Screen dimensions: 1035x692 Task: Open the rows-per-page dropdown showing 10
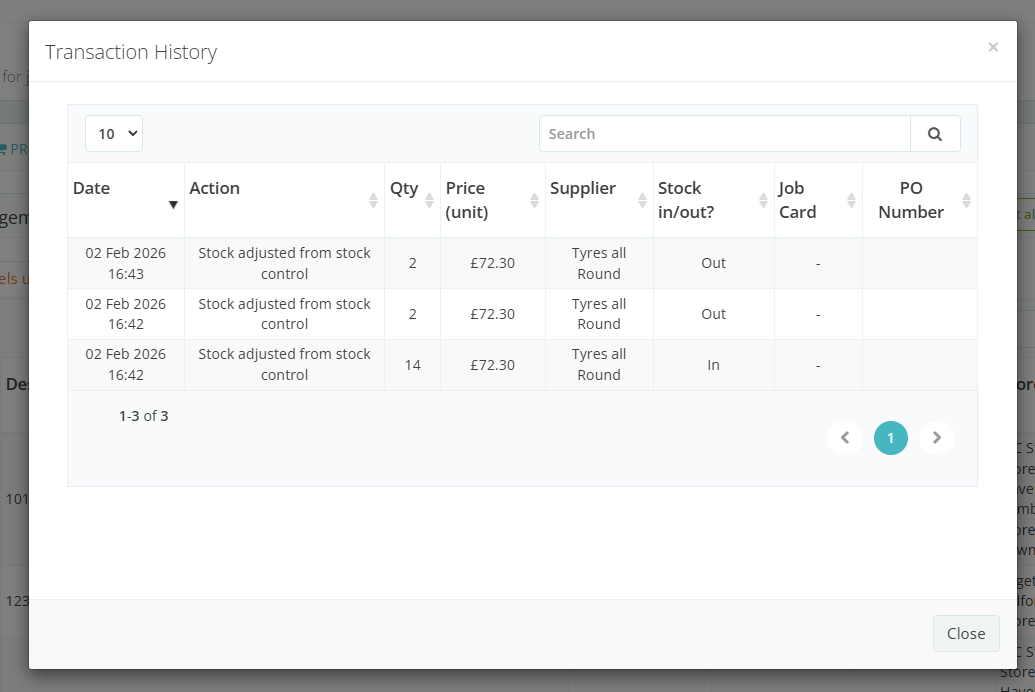[114, 134]
